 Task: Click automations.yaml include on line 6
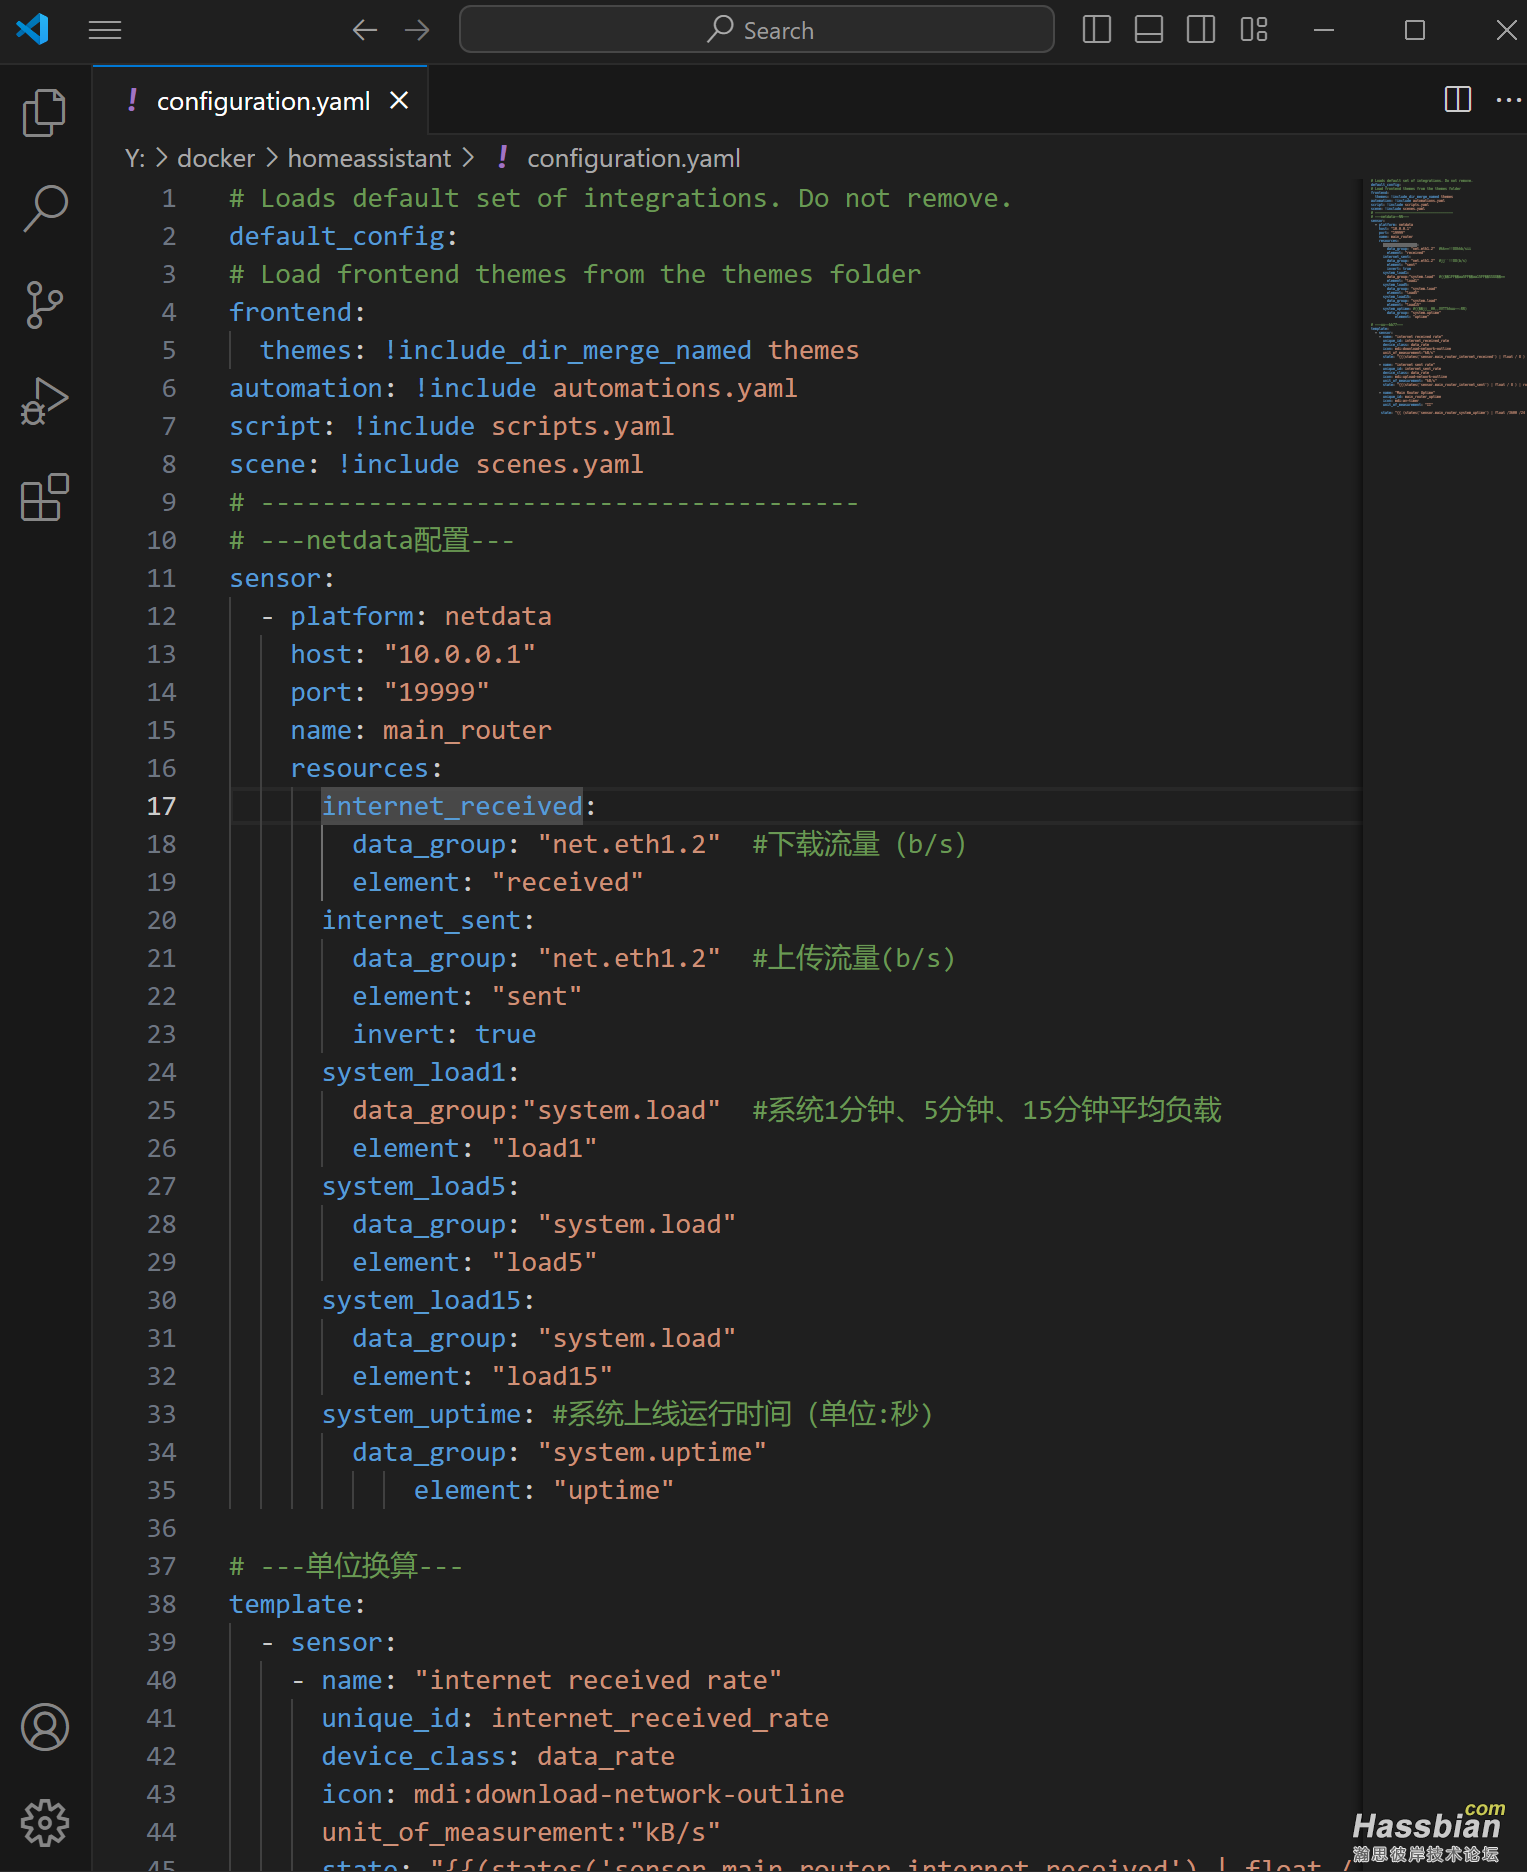coord(675,389)
